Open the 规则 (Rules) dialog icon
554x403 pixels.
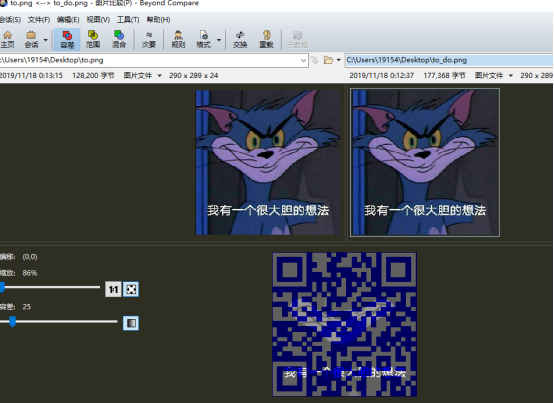coord(178,39)
